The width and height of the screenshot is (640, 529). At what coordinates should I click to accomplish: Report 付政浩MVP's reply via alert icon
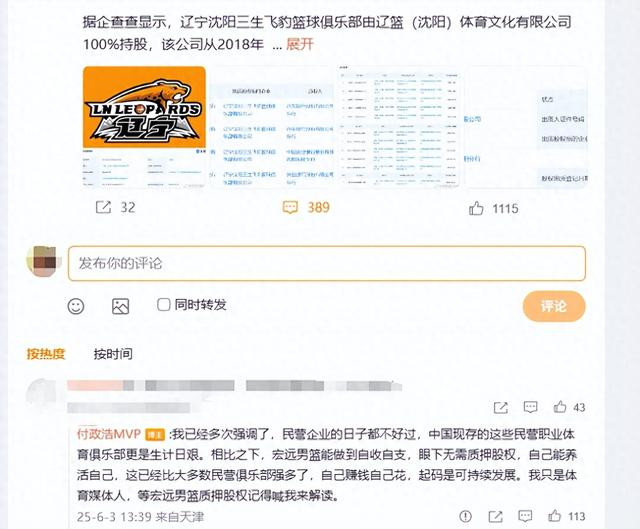465,516
